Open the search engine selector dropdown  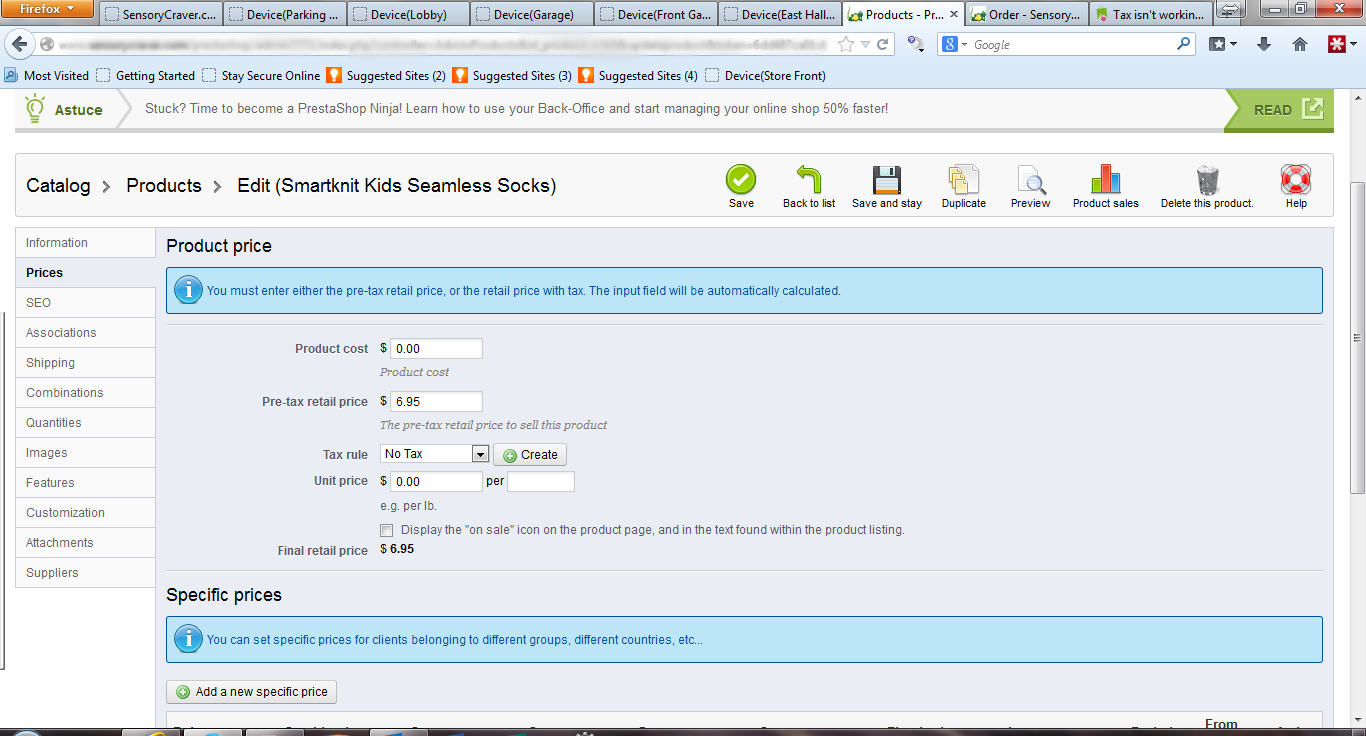[x=955, y=45]
